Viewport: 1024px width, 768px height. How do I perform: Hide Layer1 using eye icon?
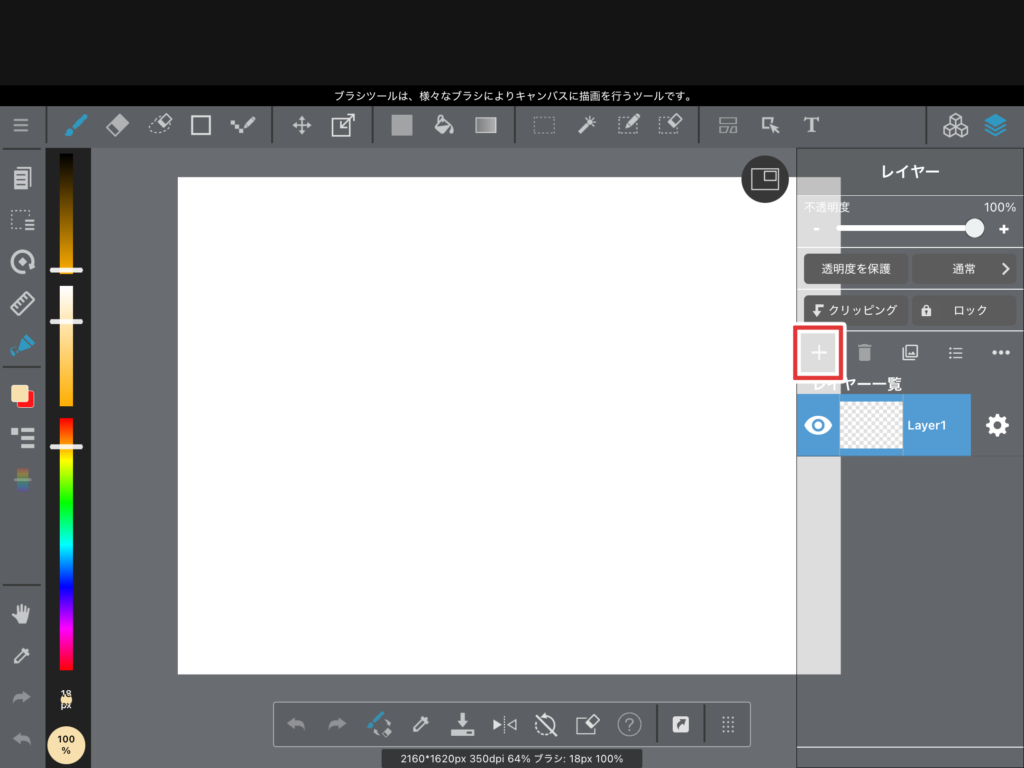point(818,425)
